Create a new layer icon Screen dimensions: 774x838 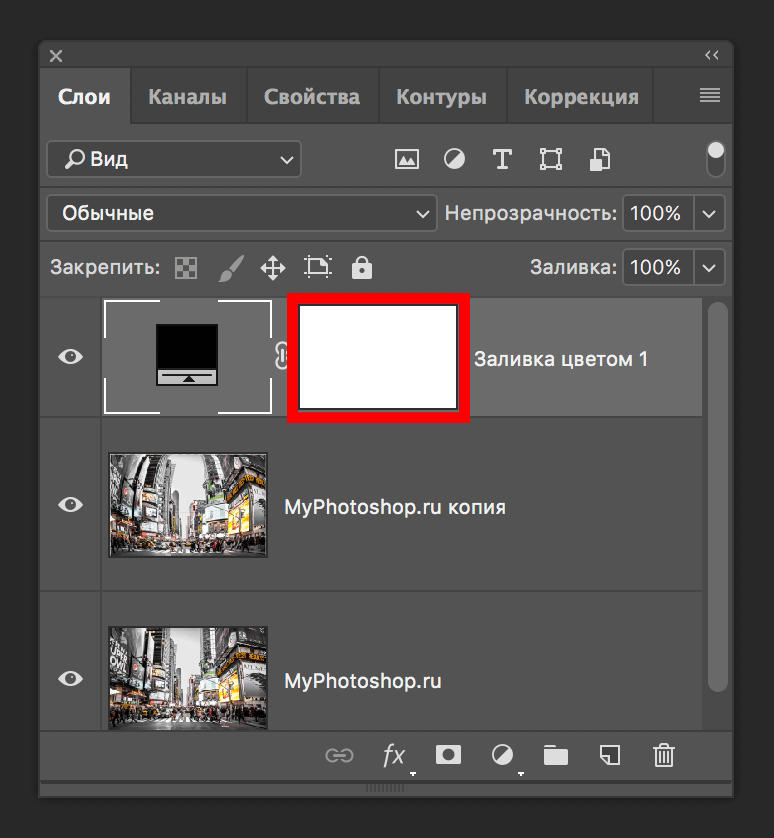[x=610, y=755]
